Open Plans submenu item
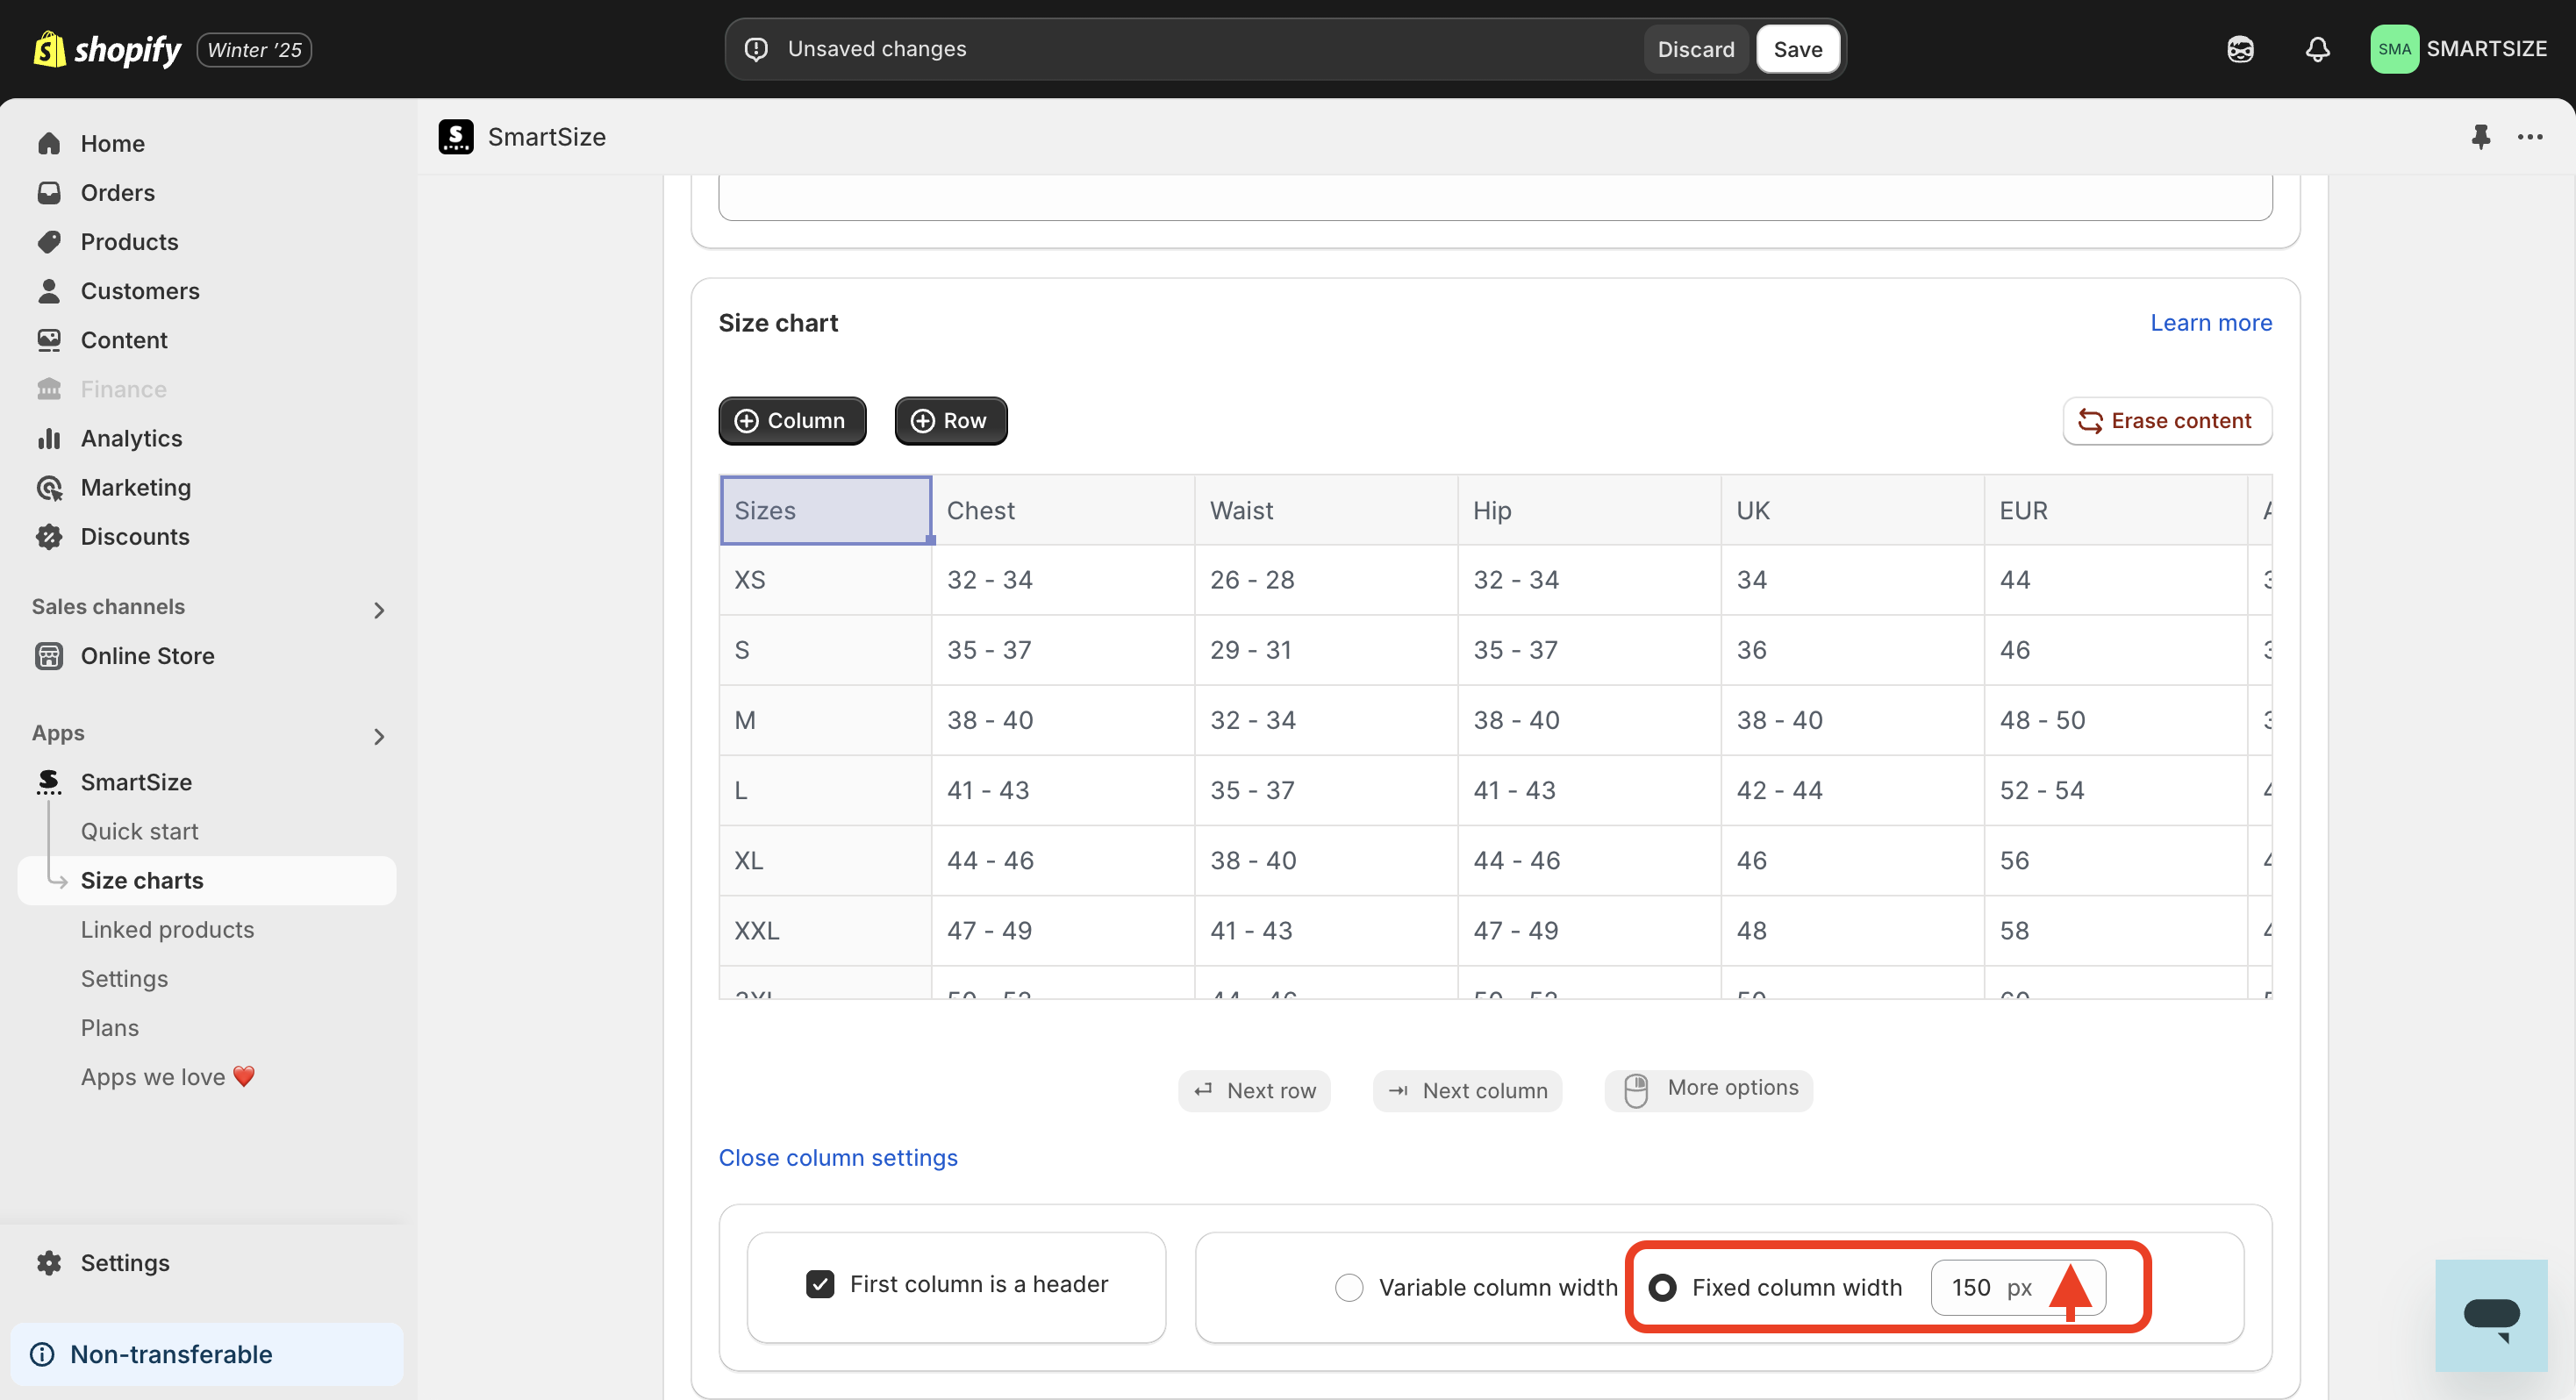 (x=110, y=1027)
